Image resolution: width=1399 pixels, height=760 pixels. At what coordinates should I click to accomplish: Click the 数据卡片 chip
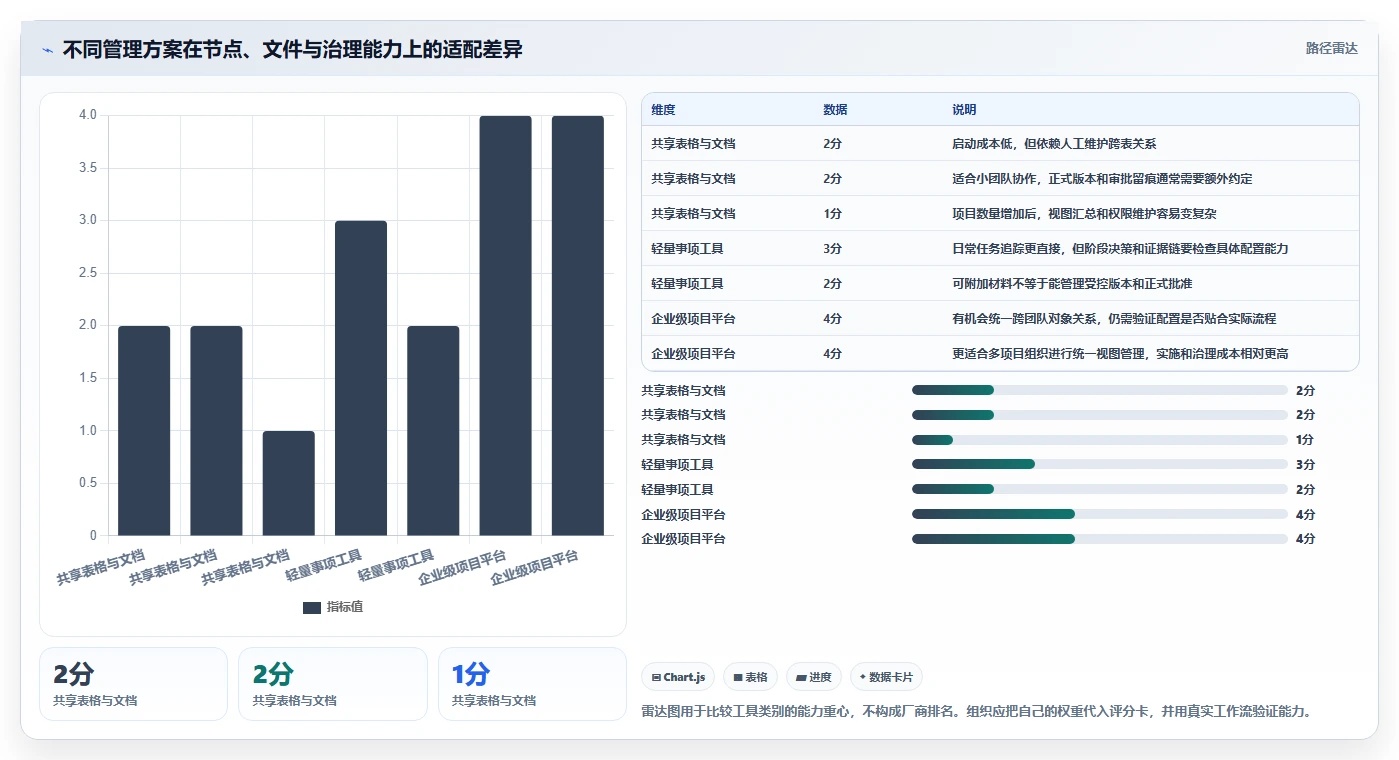pos(887,677)
